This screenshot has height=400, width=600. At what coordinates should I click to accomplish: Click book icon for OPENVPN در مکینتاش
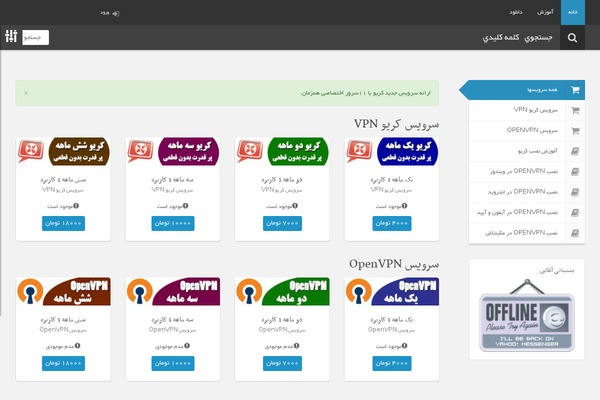pos(575,233)
